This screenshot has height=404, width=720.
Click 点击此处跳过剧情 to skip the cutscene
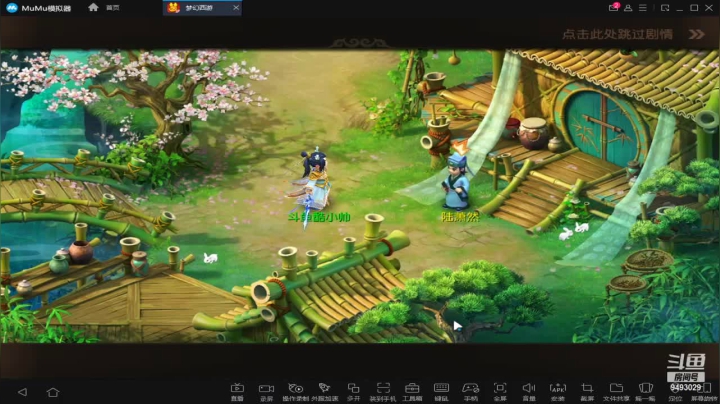point(617,34)
